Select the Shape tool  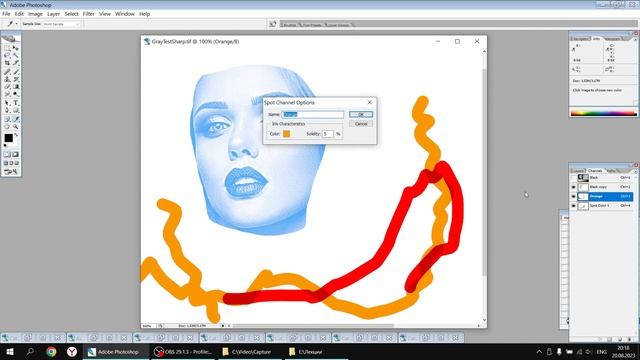[16, 111]
